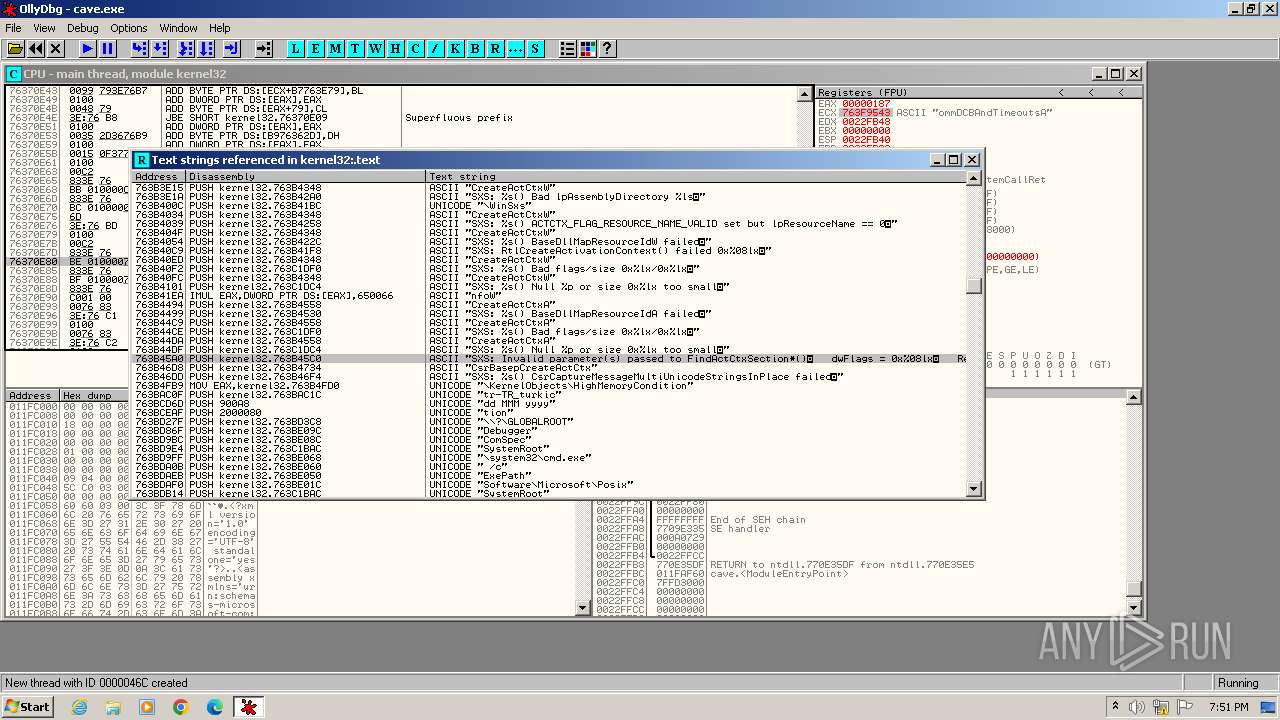Pause execution with the pause icon

pos(108,48)
